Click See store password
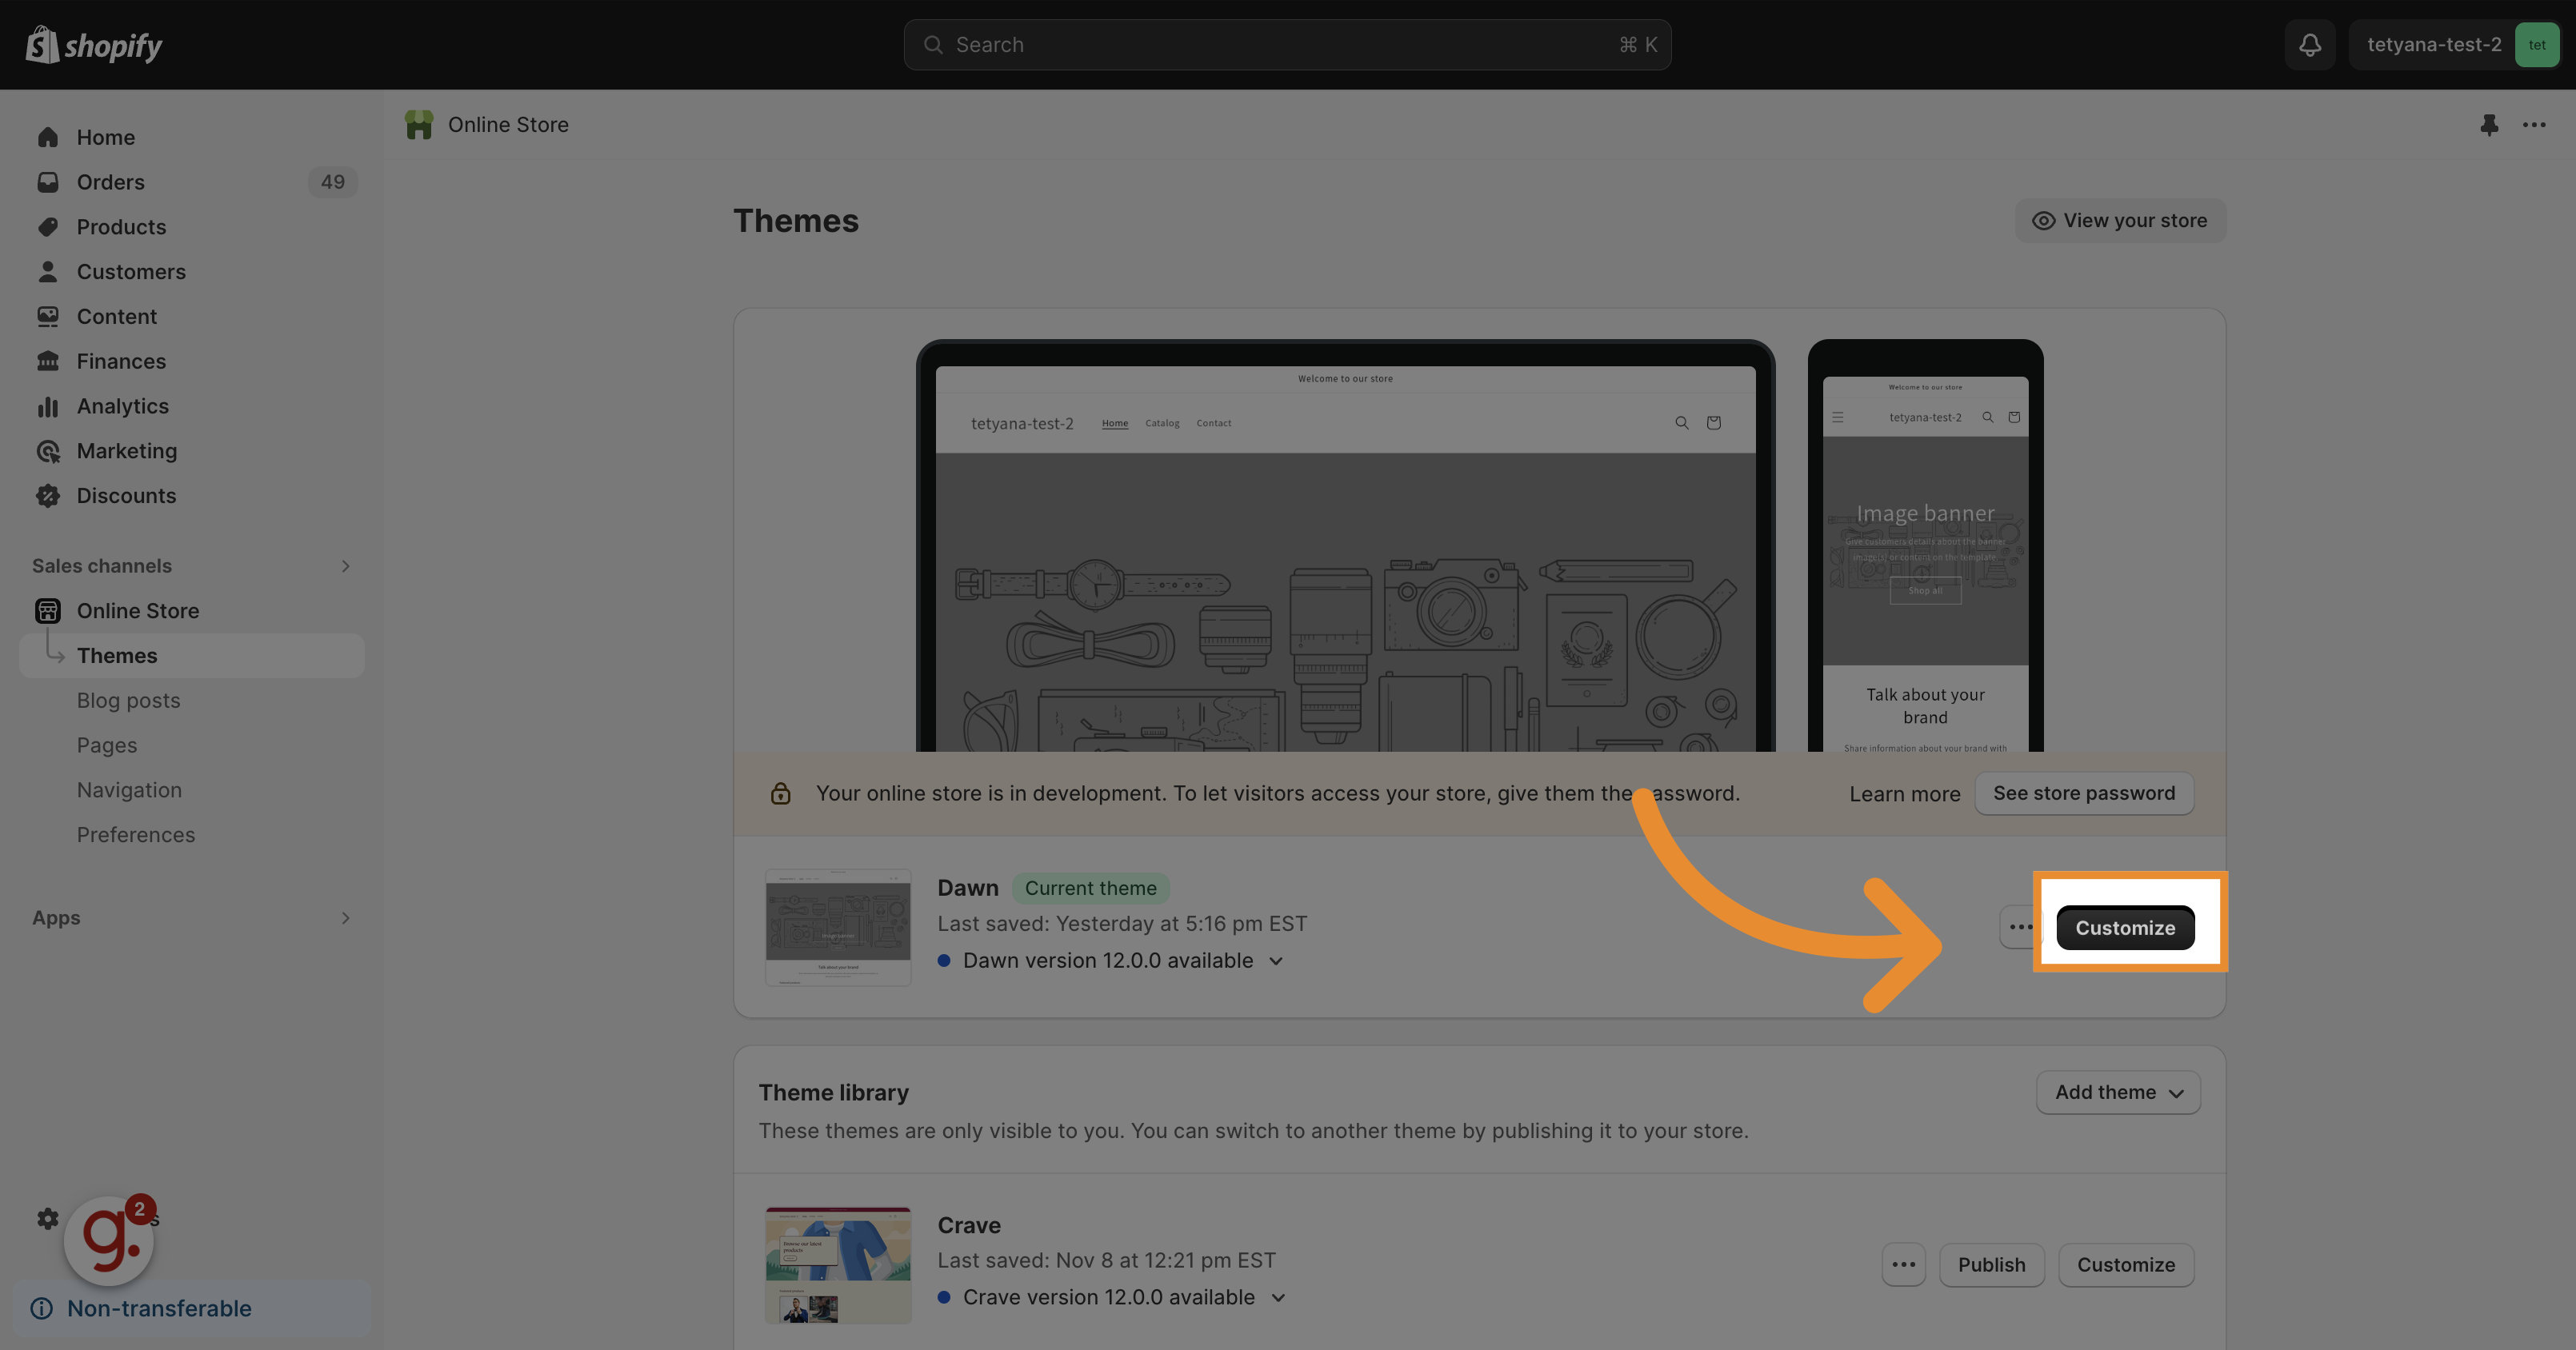This screenshot has width=2576, height=1350. click(x=2084, y=793)
